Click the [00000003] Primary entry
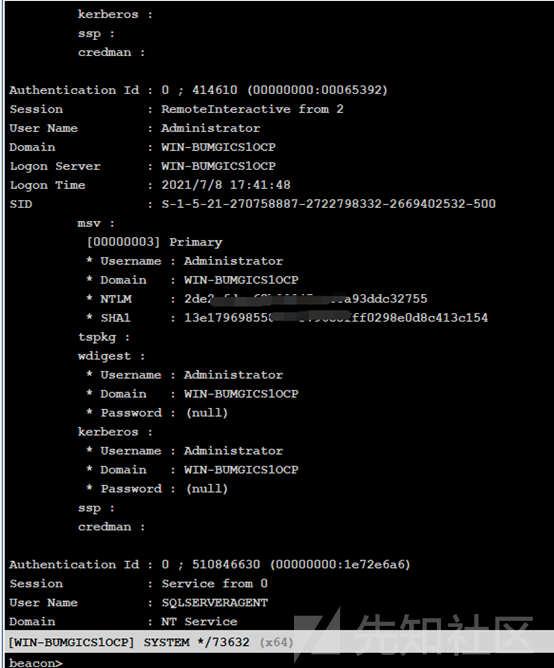The width and height of the screenshot is (554, 668). (154, 242)
